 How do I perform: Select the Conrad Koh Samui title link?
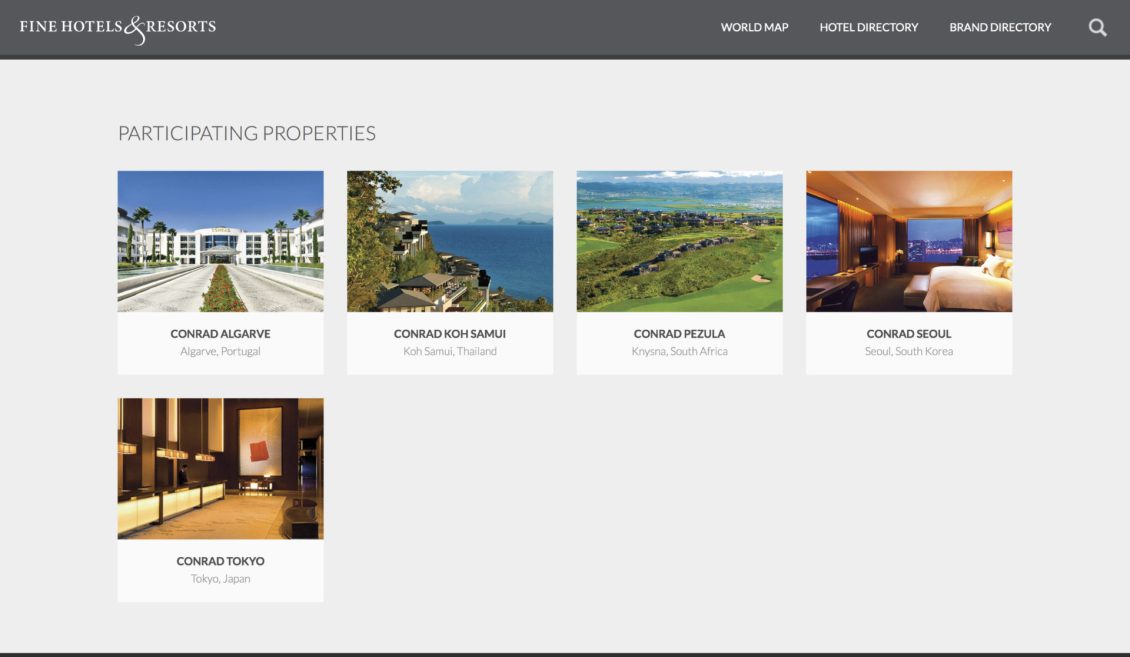click(x=450, y=334)
